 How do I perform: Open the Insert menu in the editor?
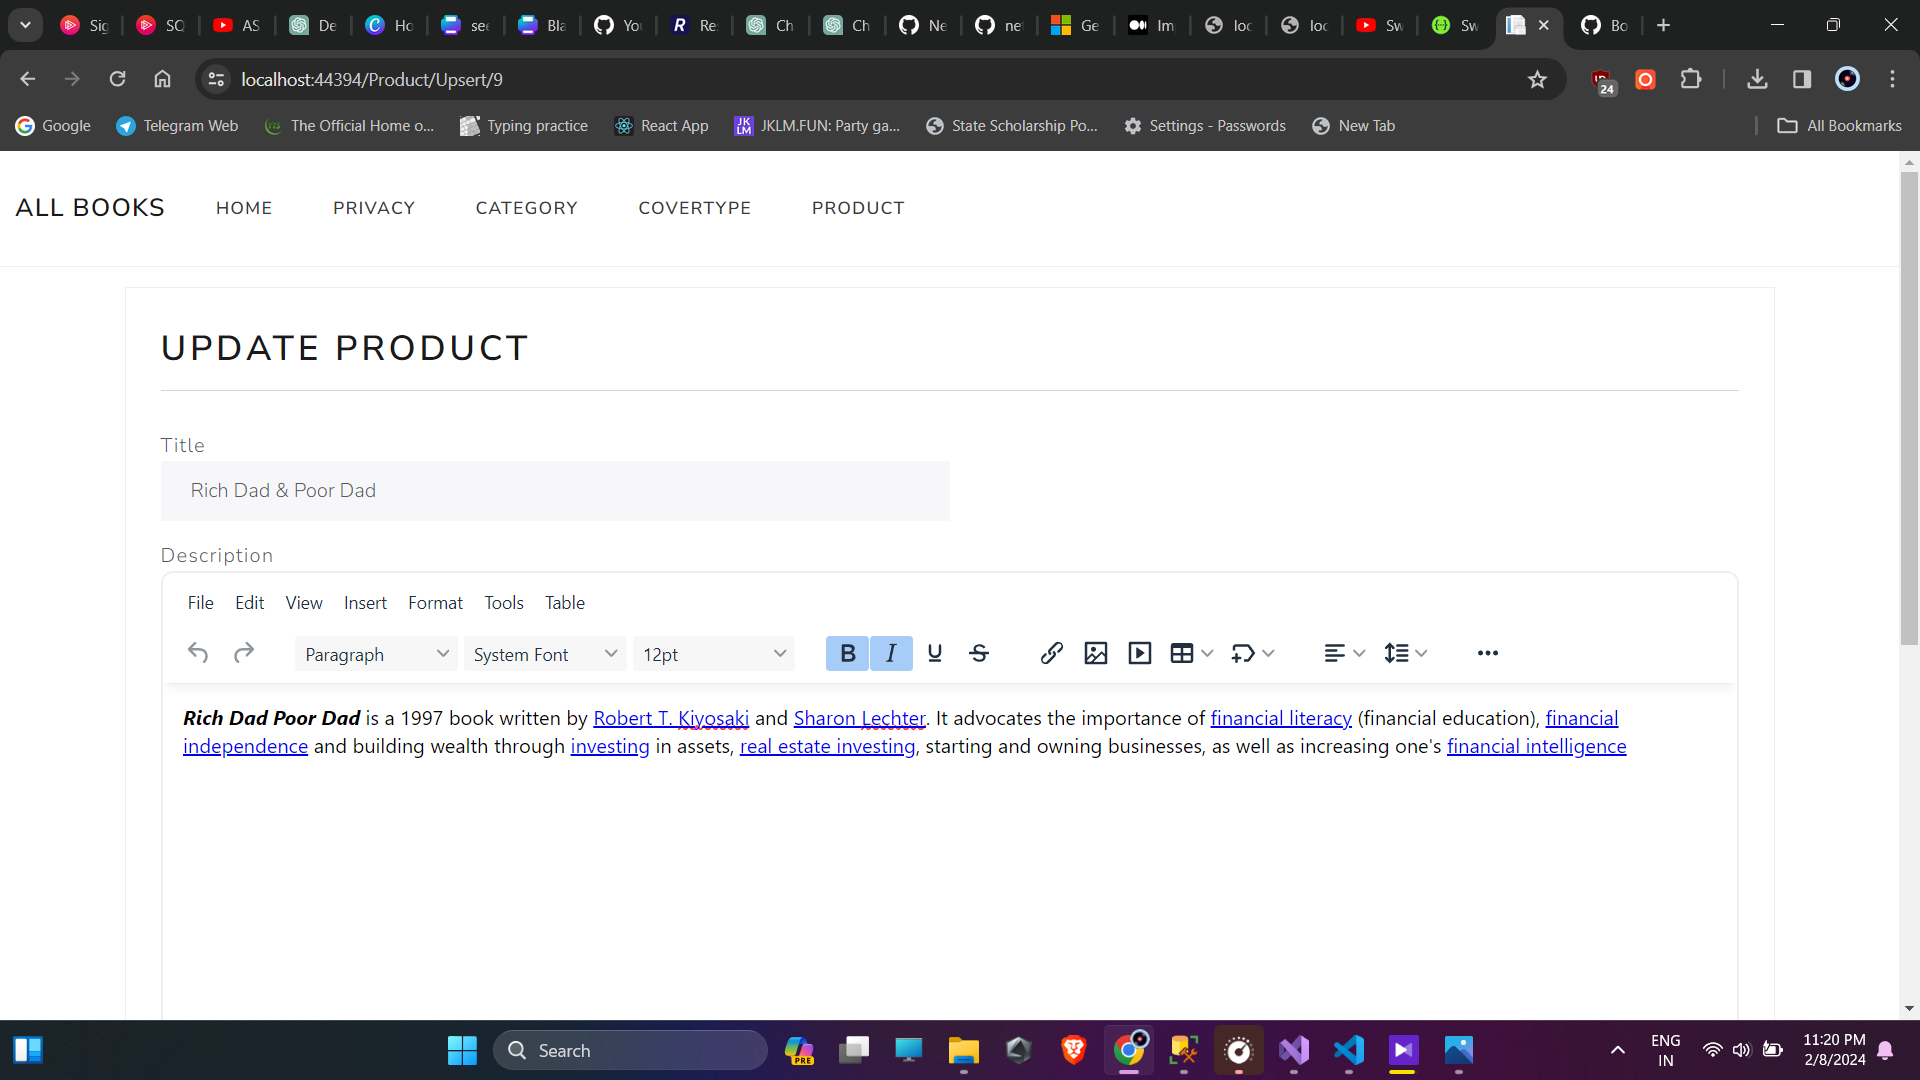tap(365, 603)
